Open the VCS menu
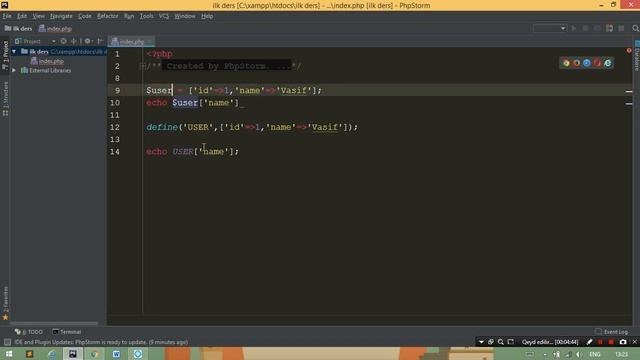The image size is (640, 360). pyautogui.click(x=164, y=16)
